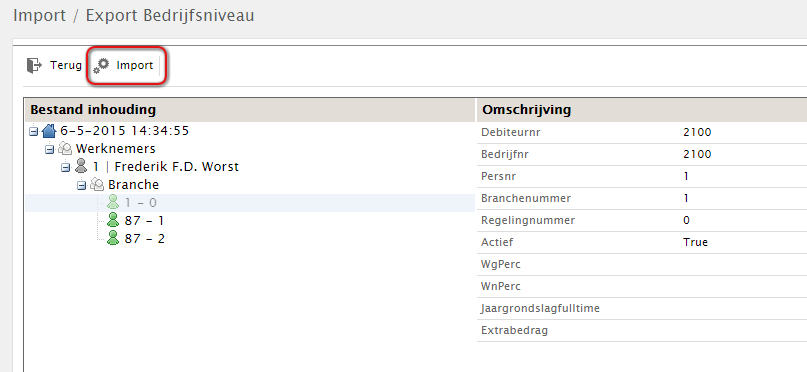Viewport: 807px width, 372px height.
Task: Go back using the Terug button
Action: click(x=54, y=66)
